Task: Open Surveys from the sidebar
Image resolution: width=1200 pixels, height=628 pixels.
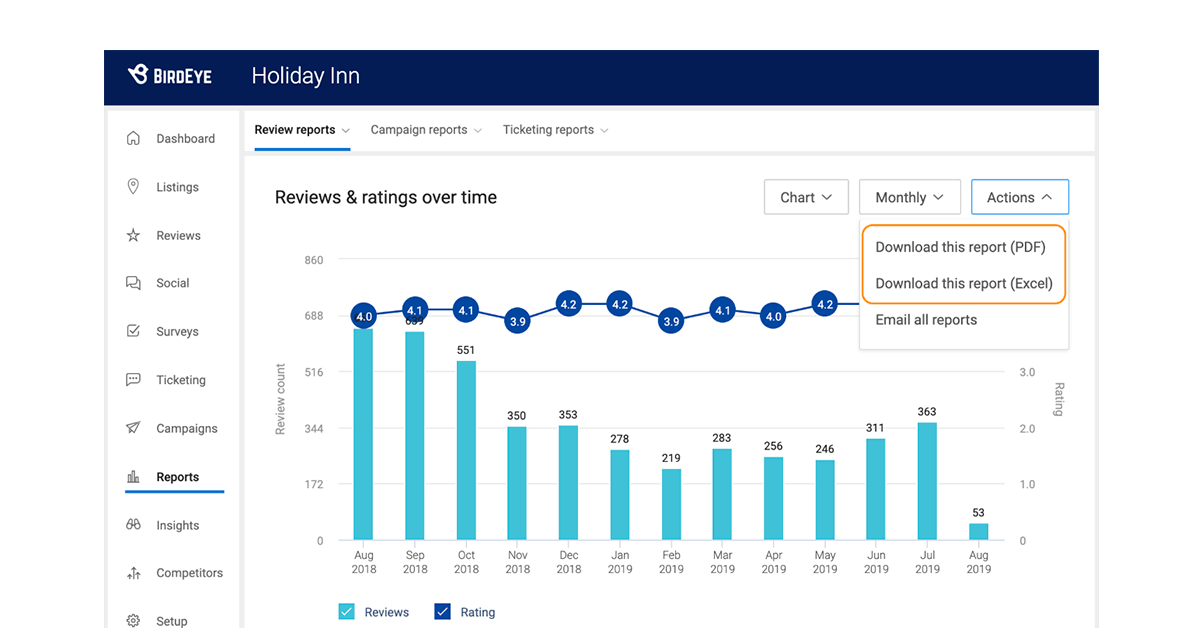Action: [x=177, y=331]
